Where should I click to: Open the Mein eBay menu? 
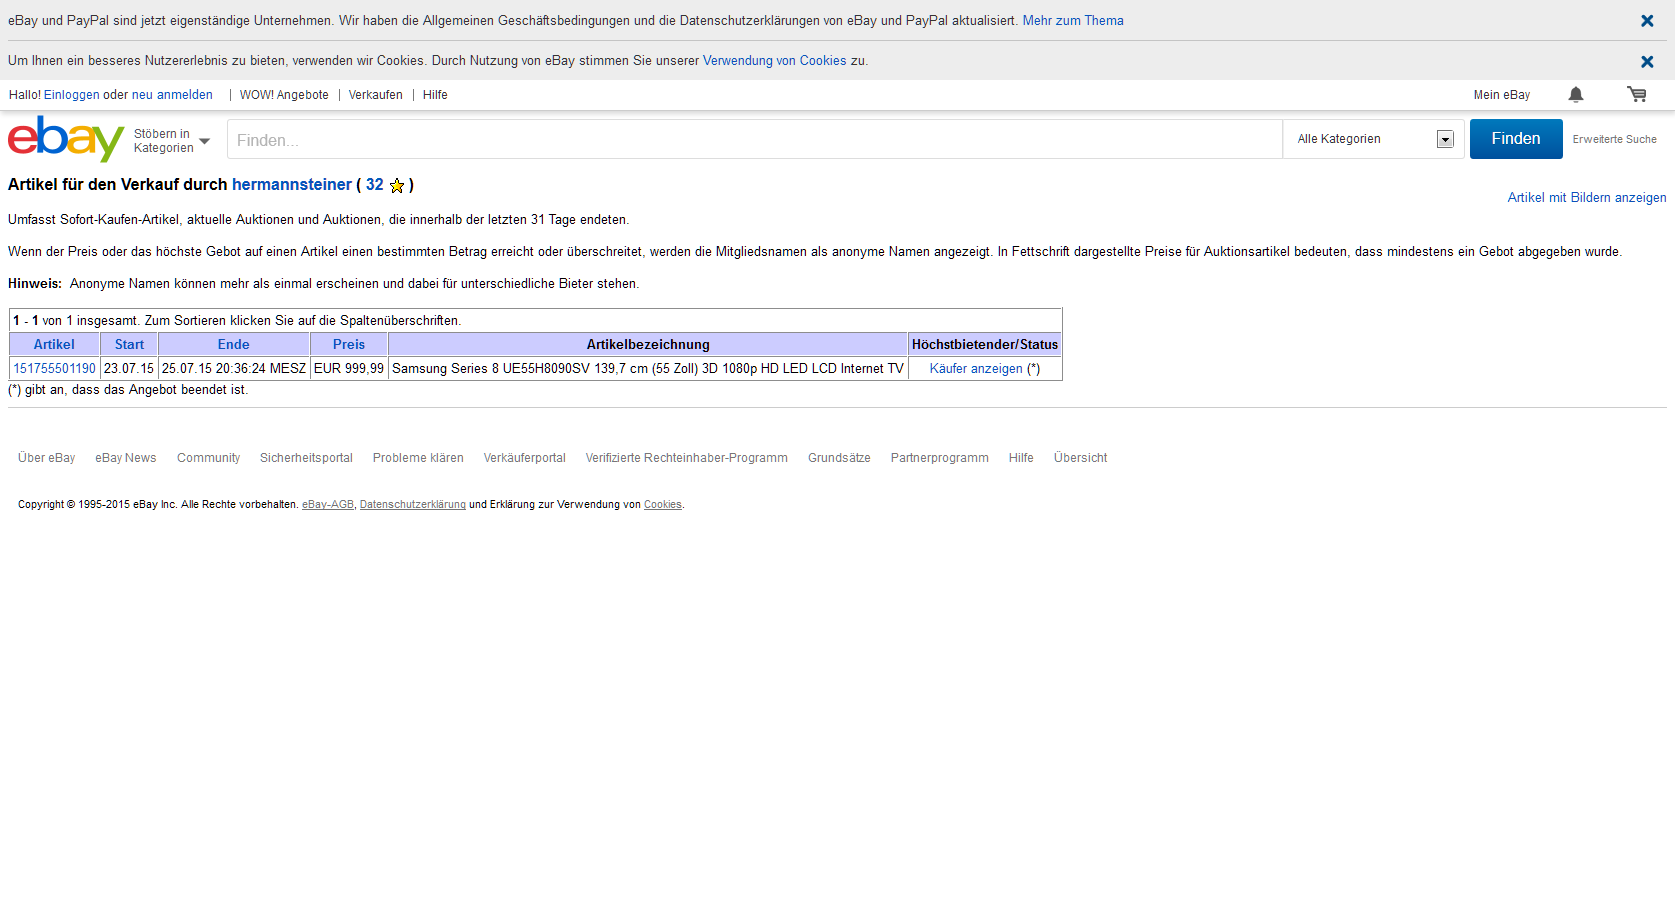(1502, 95)
